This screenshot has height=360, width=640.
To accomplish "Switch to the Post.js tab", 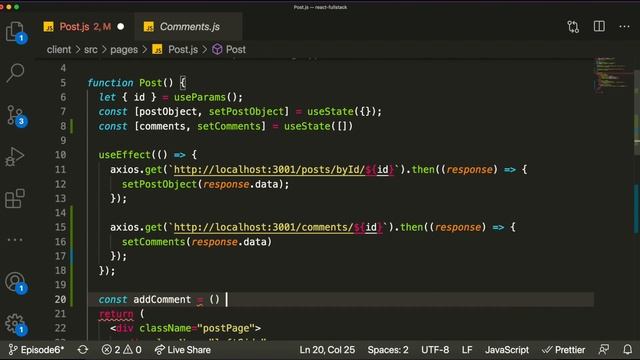I will pos(85,27).
